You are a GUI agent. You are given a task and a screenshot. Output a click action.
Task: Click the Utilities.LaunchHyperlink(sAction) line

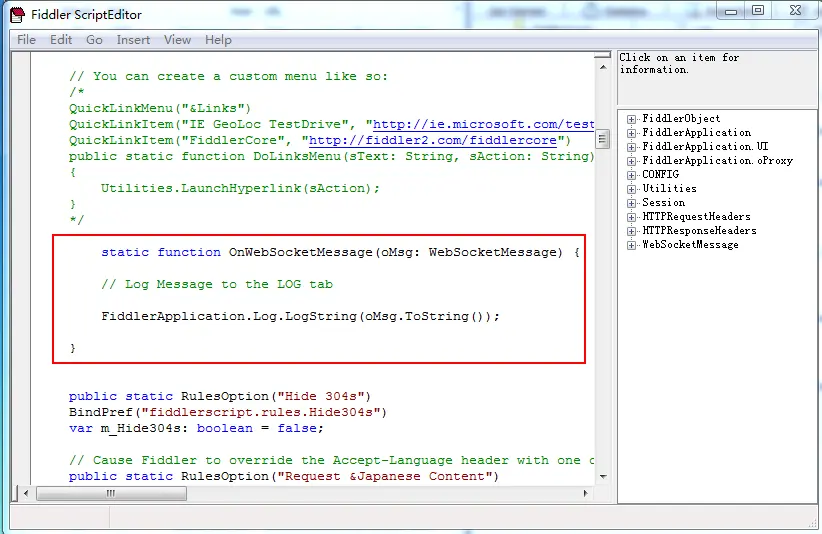click(240, 188)
